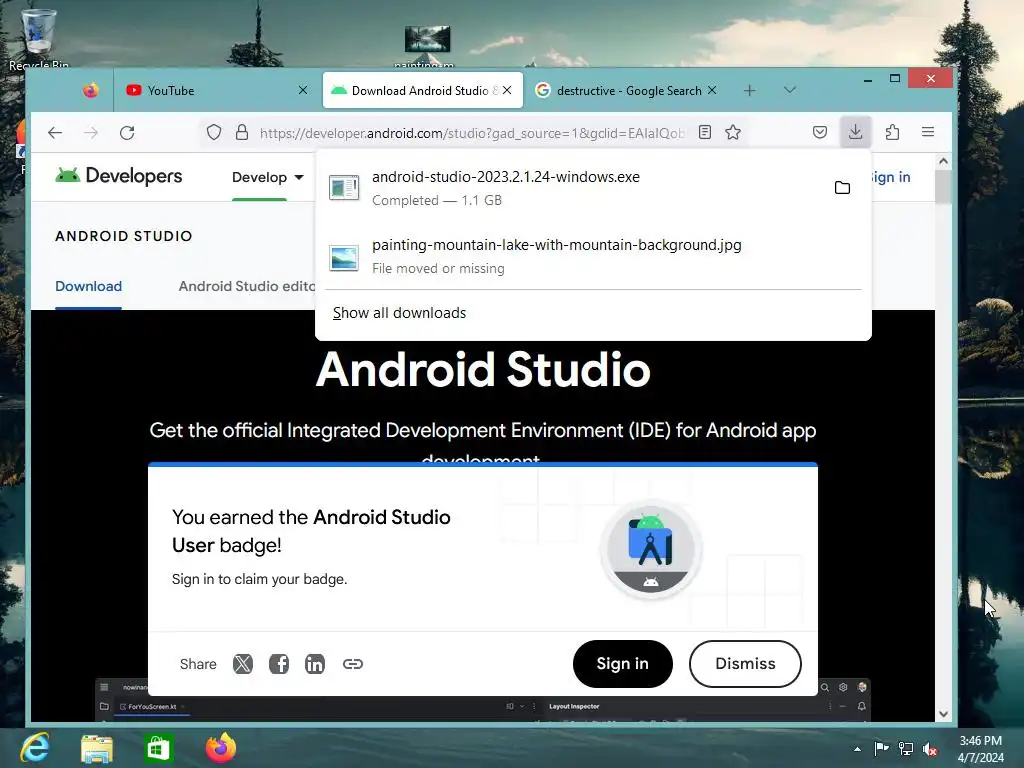
Task: Click Firefox icon in the taskbar
Action: point(221,748)
